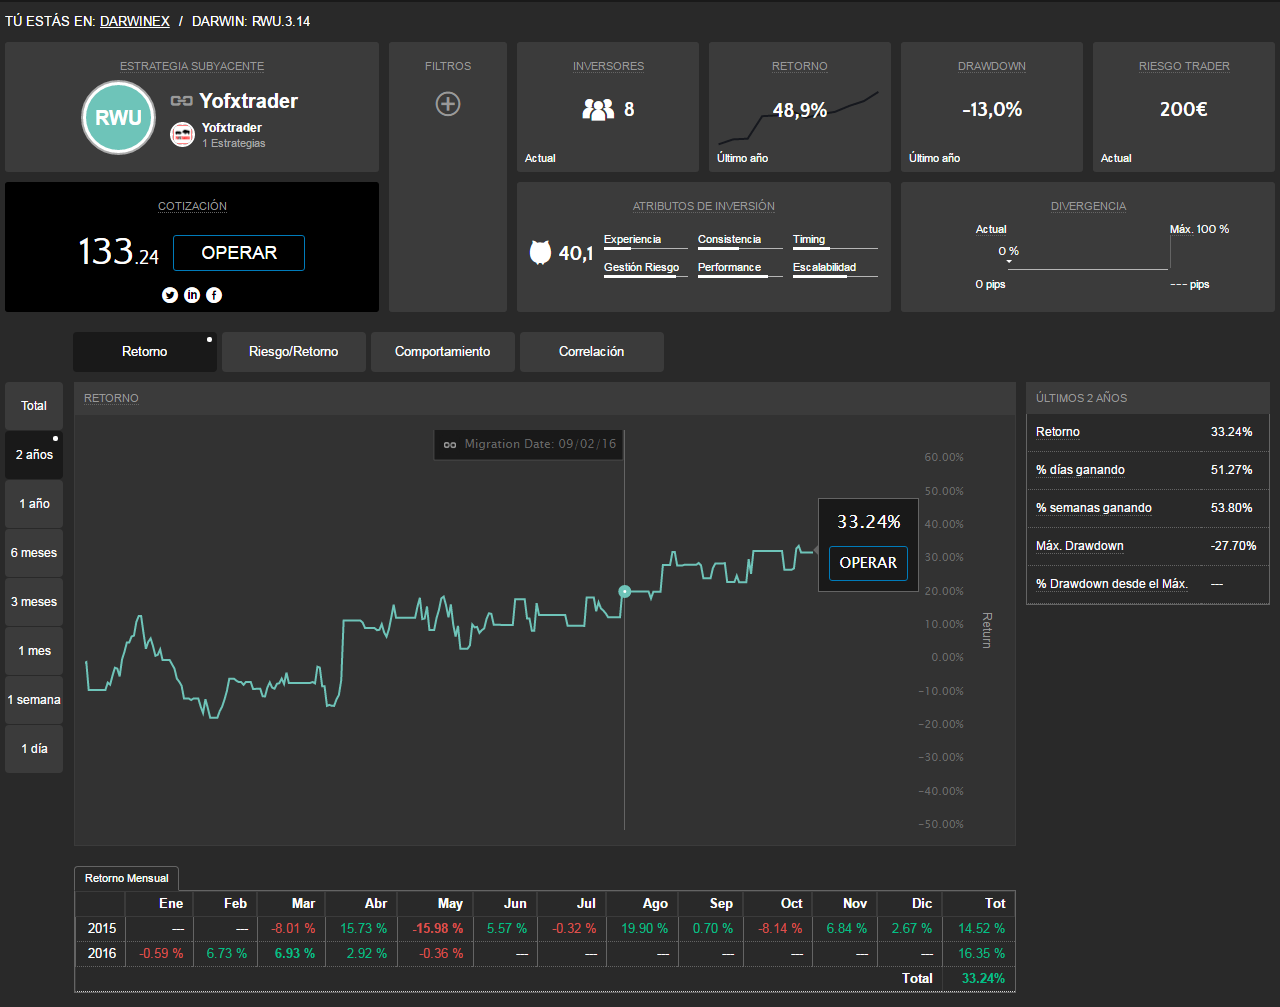
Task: Open the Riesgo/Retorno tab
Action: point(293,352)
